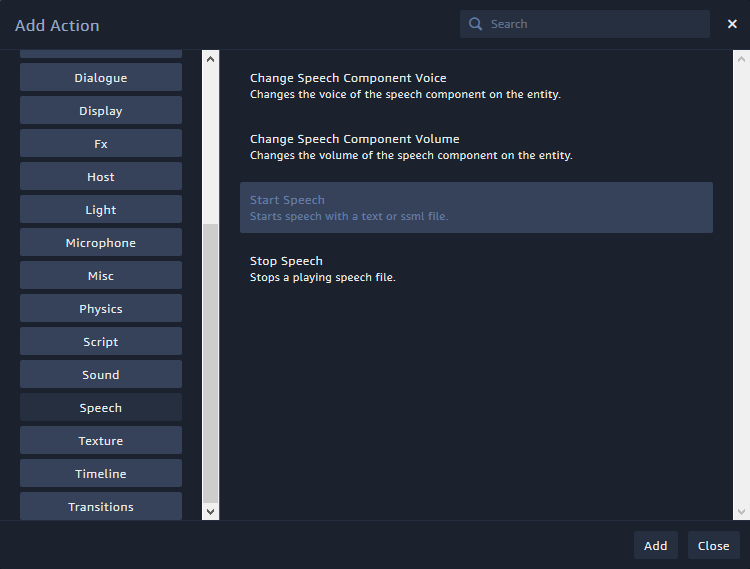Click the category list scroll up arrow

(210, 59)
